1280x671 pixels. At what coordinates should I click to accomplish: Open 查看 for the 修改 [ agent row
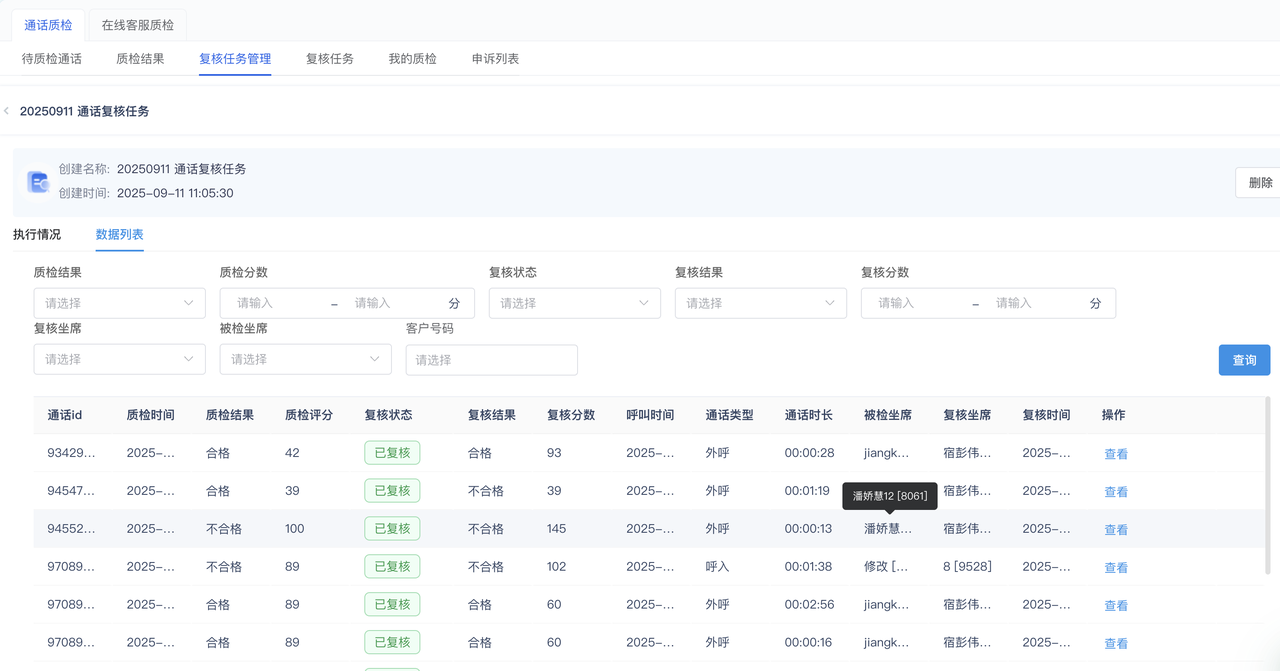1115,568
